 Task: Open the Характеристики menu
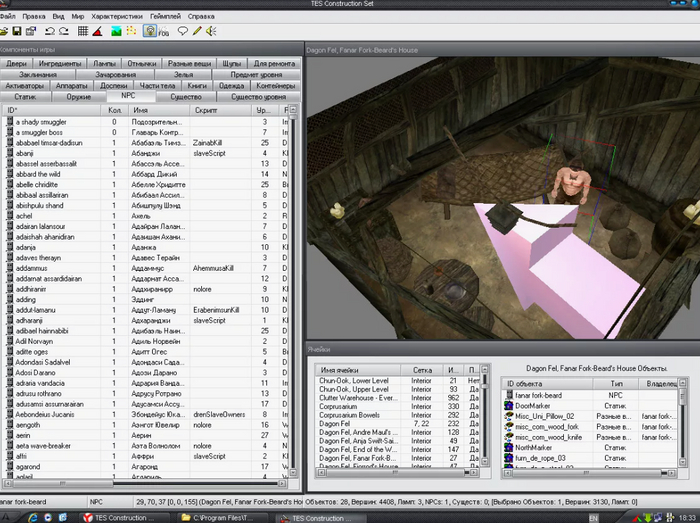click(x=117, y=17)
